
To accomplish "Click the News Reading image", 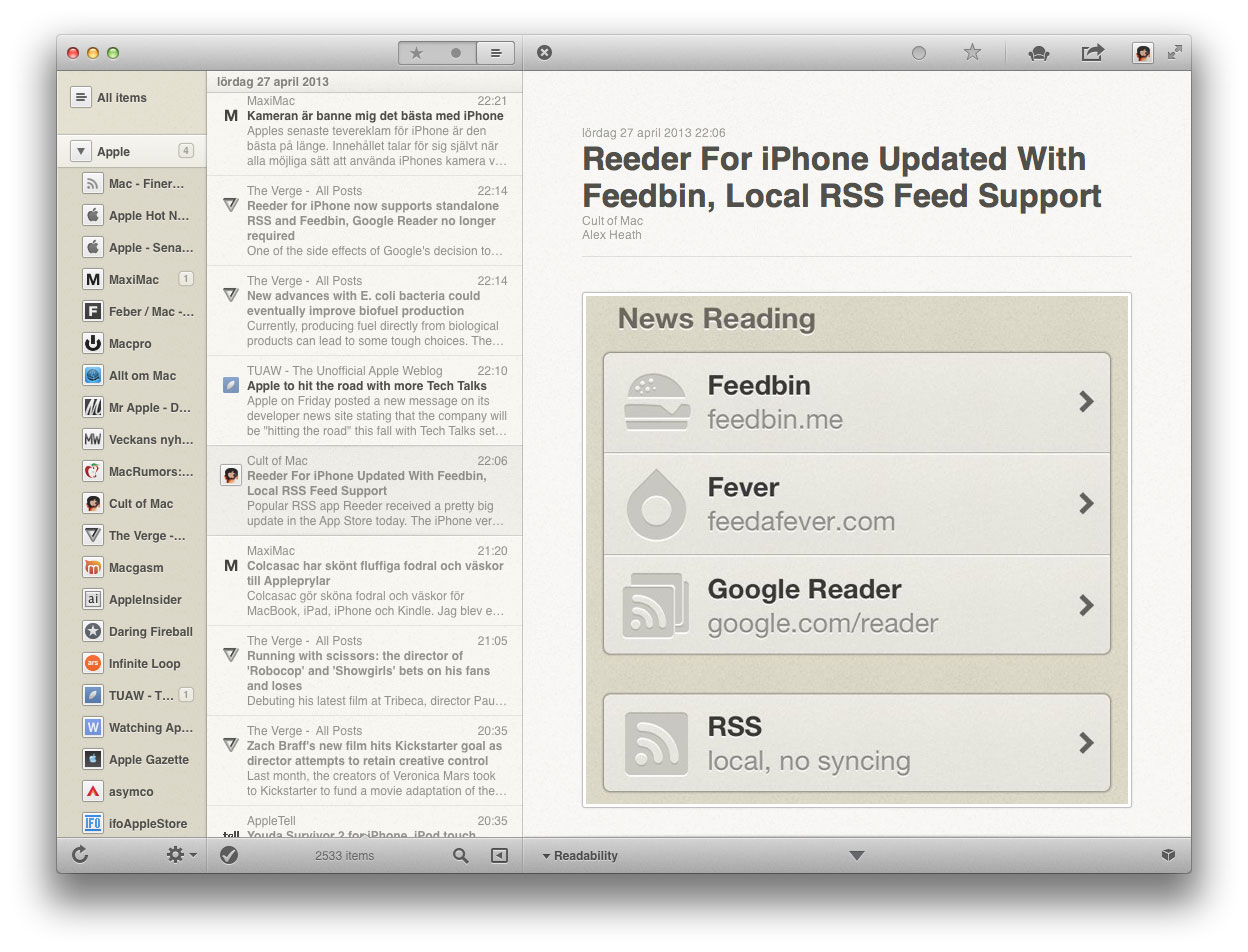I will tap(857, 550).
